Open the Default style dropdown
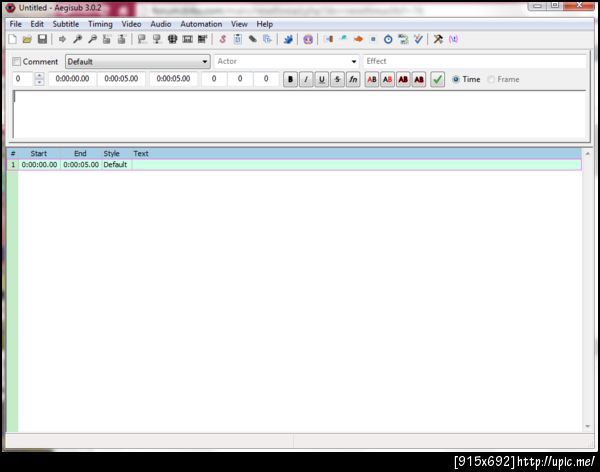 (x=138, y=62)
